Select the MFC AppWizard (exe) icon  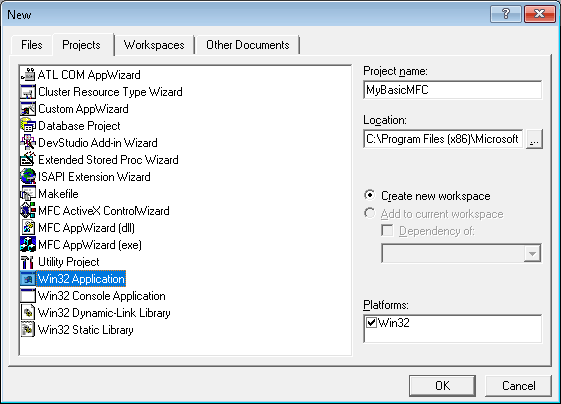tap(28, 245)
